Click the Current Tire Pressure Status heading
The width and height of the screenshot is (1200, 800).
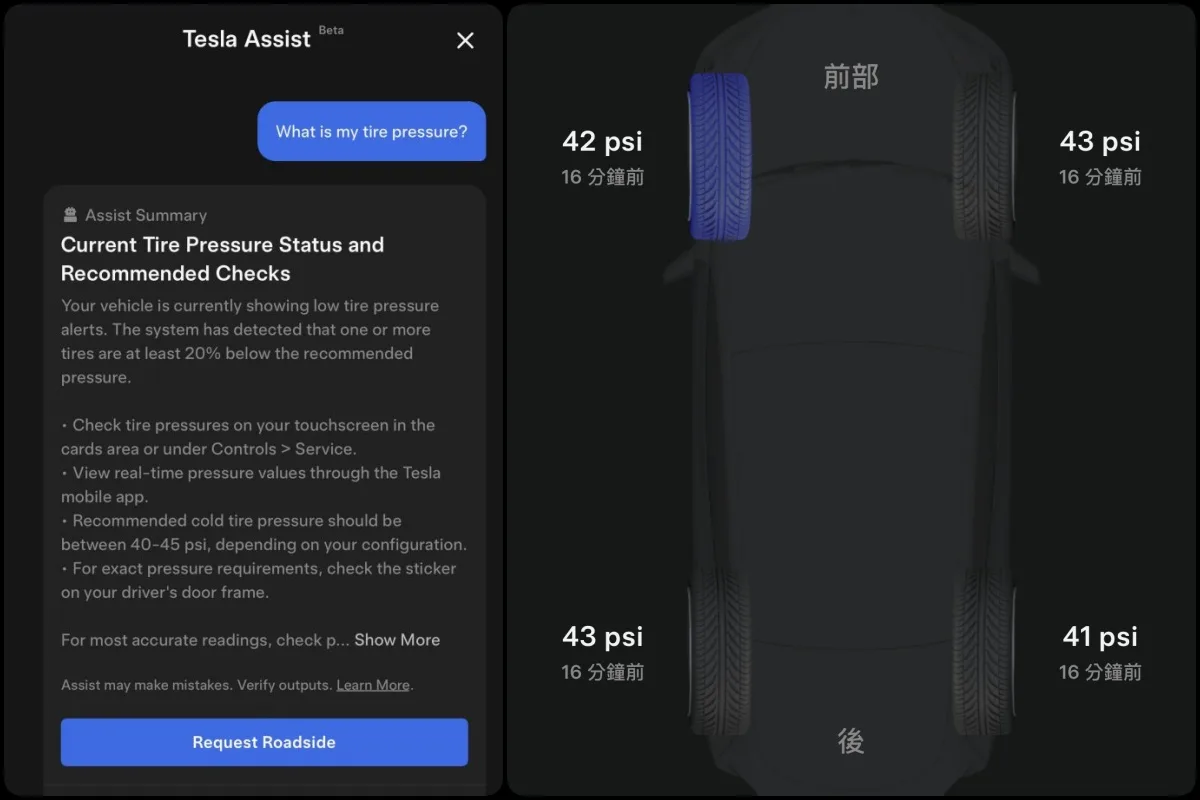(x=222, y=259)
